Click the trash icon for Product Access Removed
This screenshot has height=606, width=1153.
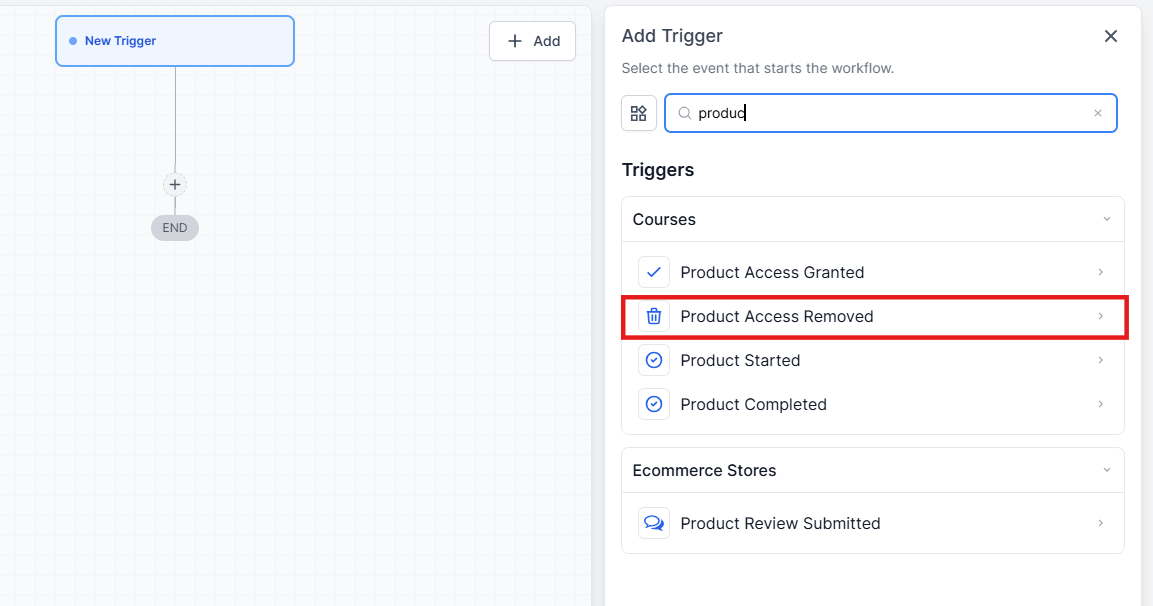[654, 316]
